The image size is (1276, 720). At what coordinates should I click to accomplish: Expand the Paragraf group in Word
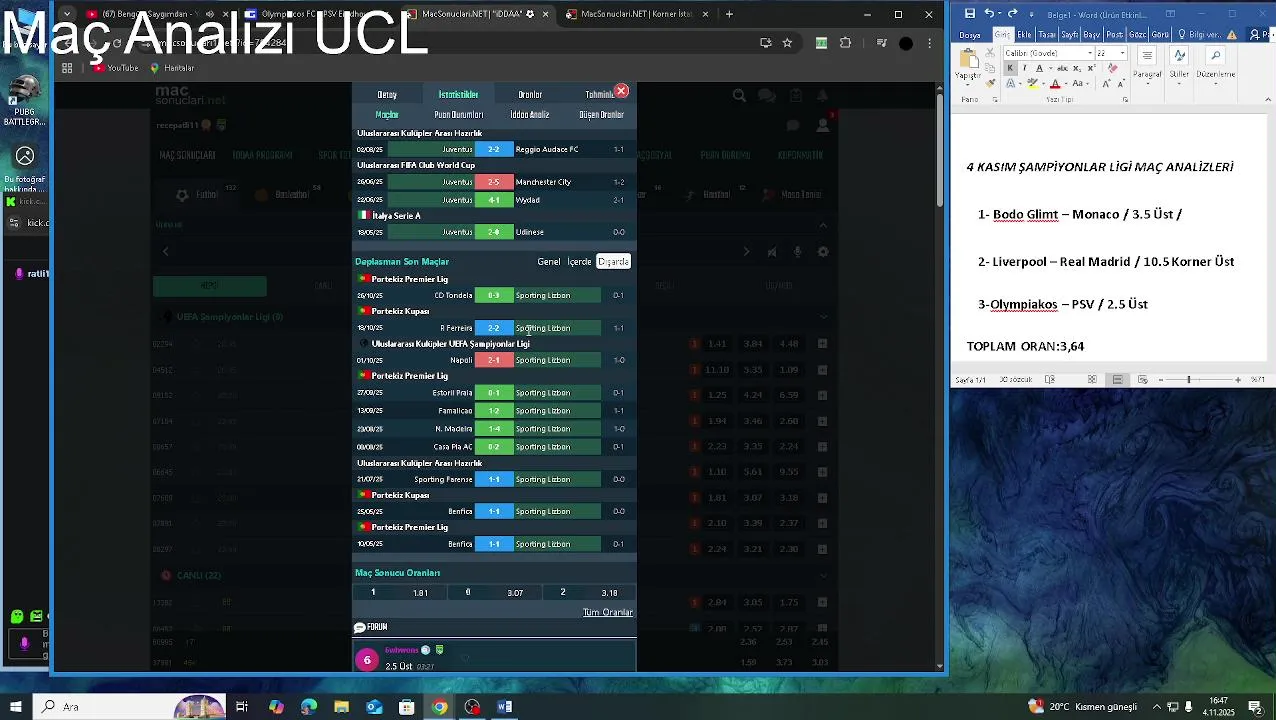click(1147, 66)
